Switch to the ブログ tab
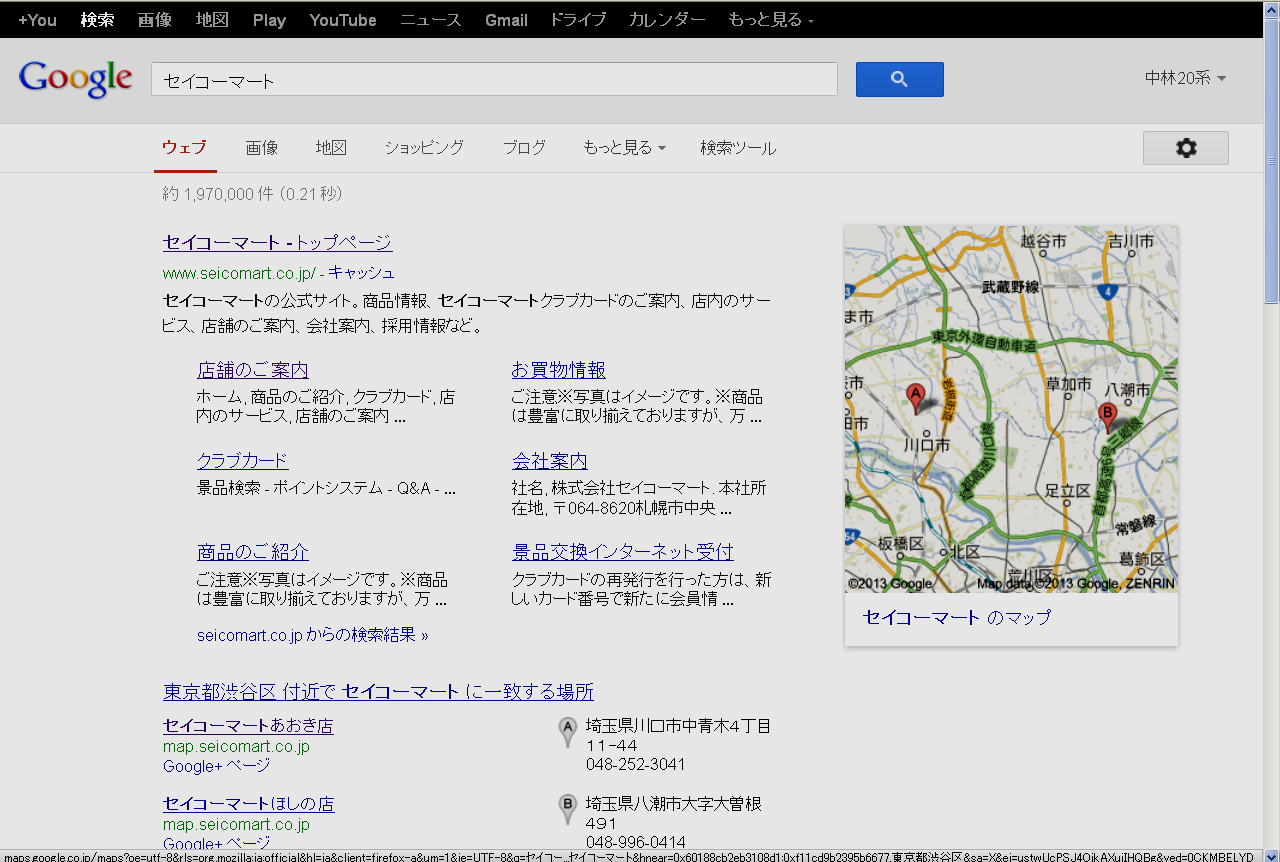 coord(524,148)
